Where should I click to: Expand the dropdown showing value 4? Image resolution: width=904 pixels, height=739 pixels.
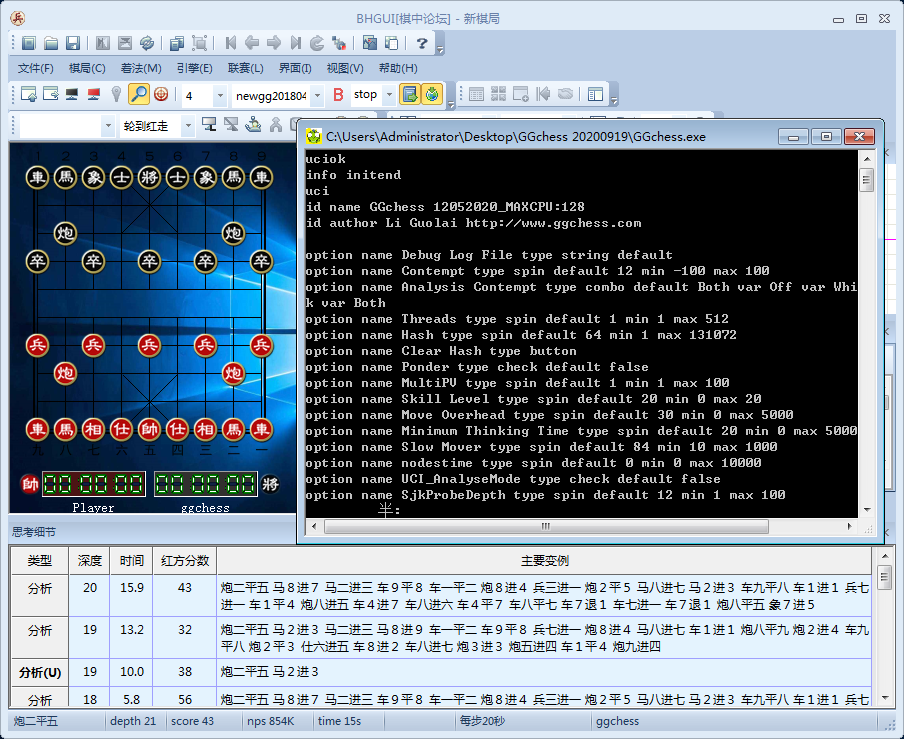220,95
